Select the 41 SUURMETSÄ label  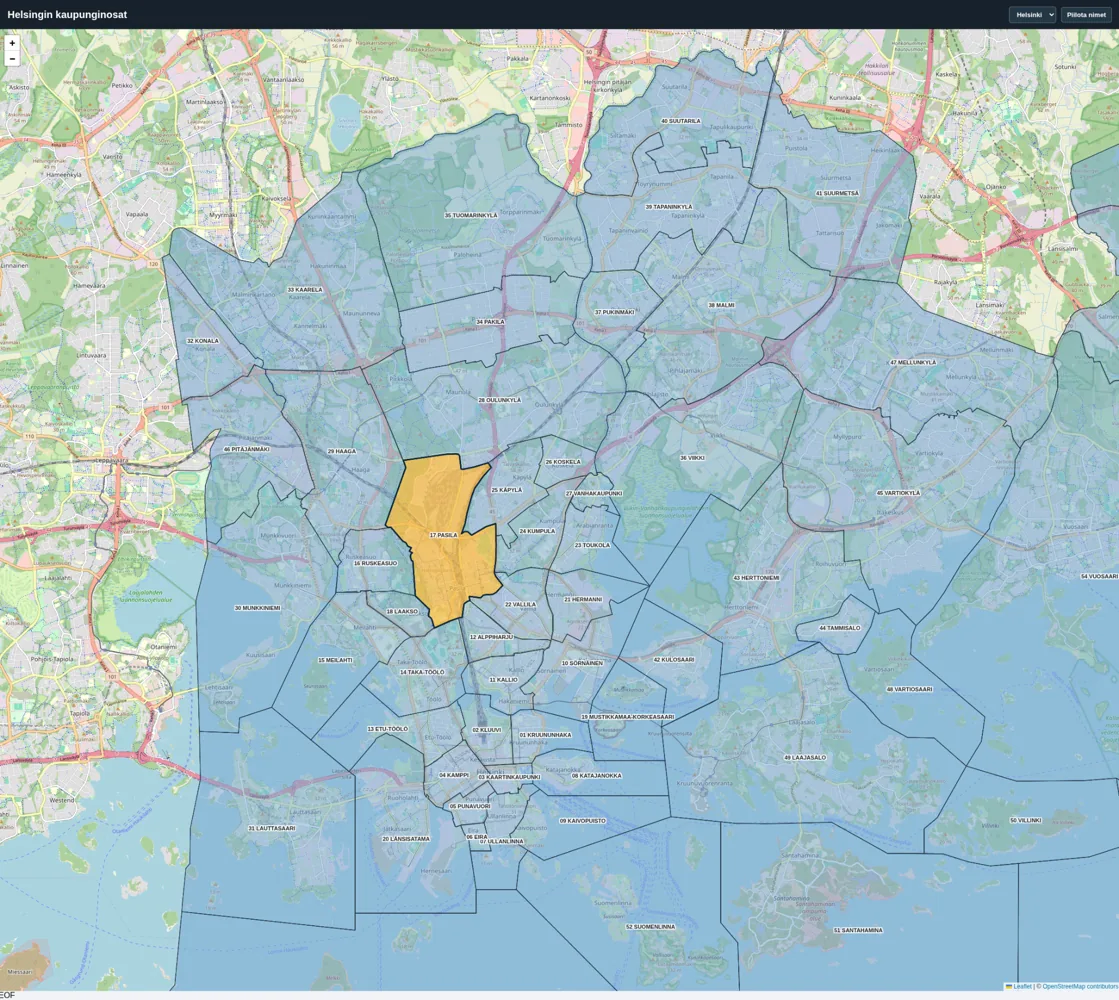click(837, 193)
